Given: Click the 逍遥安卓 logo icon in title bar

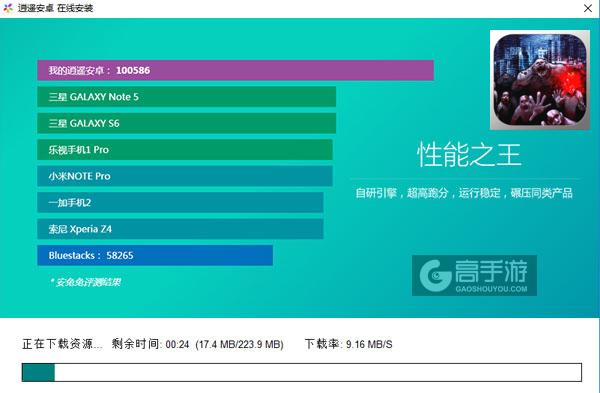Looking at the screenshot, I should coord(8,8).
